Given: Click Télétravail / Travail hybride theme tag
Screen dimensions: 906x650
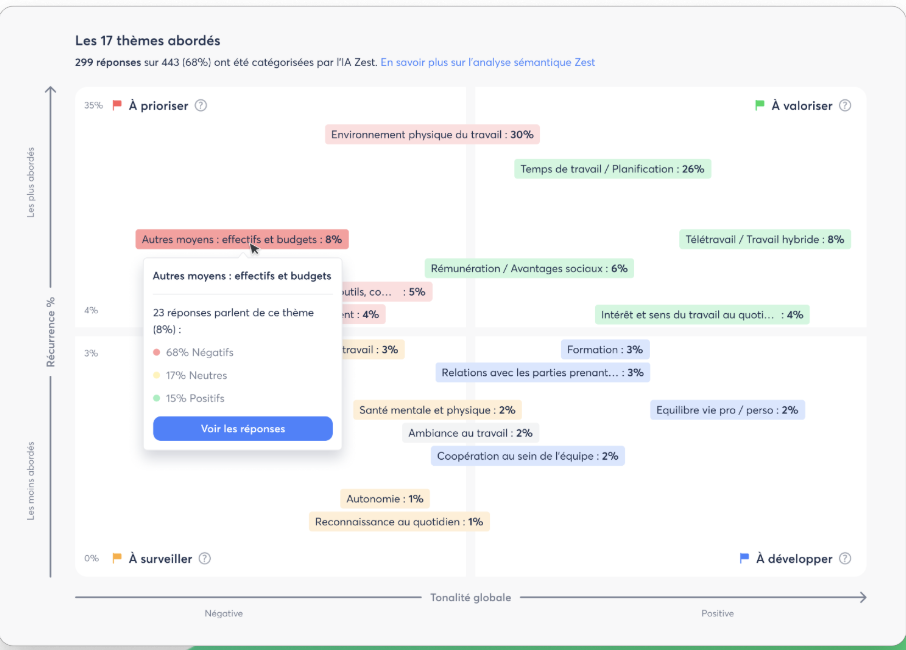Looking at the screenshot, I should point(765,239).
